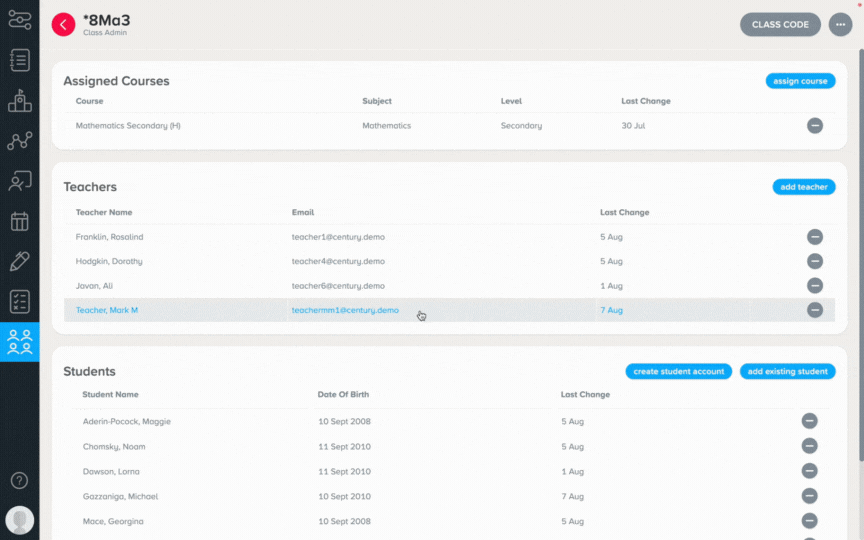The height and width of the screenshot is (540, 864).
Task: Select Aderin-Pocock, Maggie student name
Action: point(127,422)
